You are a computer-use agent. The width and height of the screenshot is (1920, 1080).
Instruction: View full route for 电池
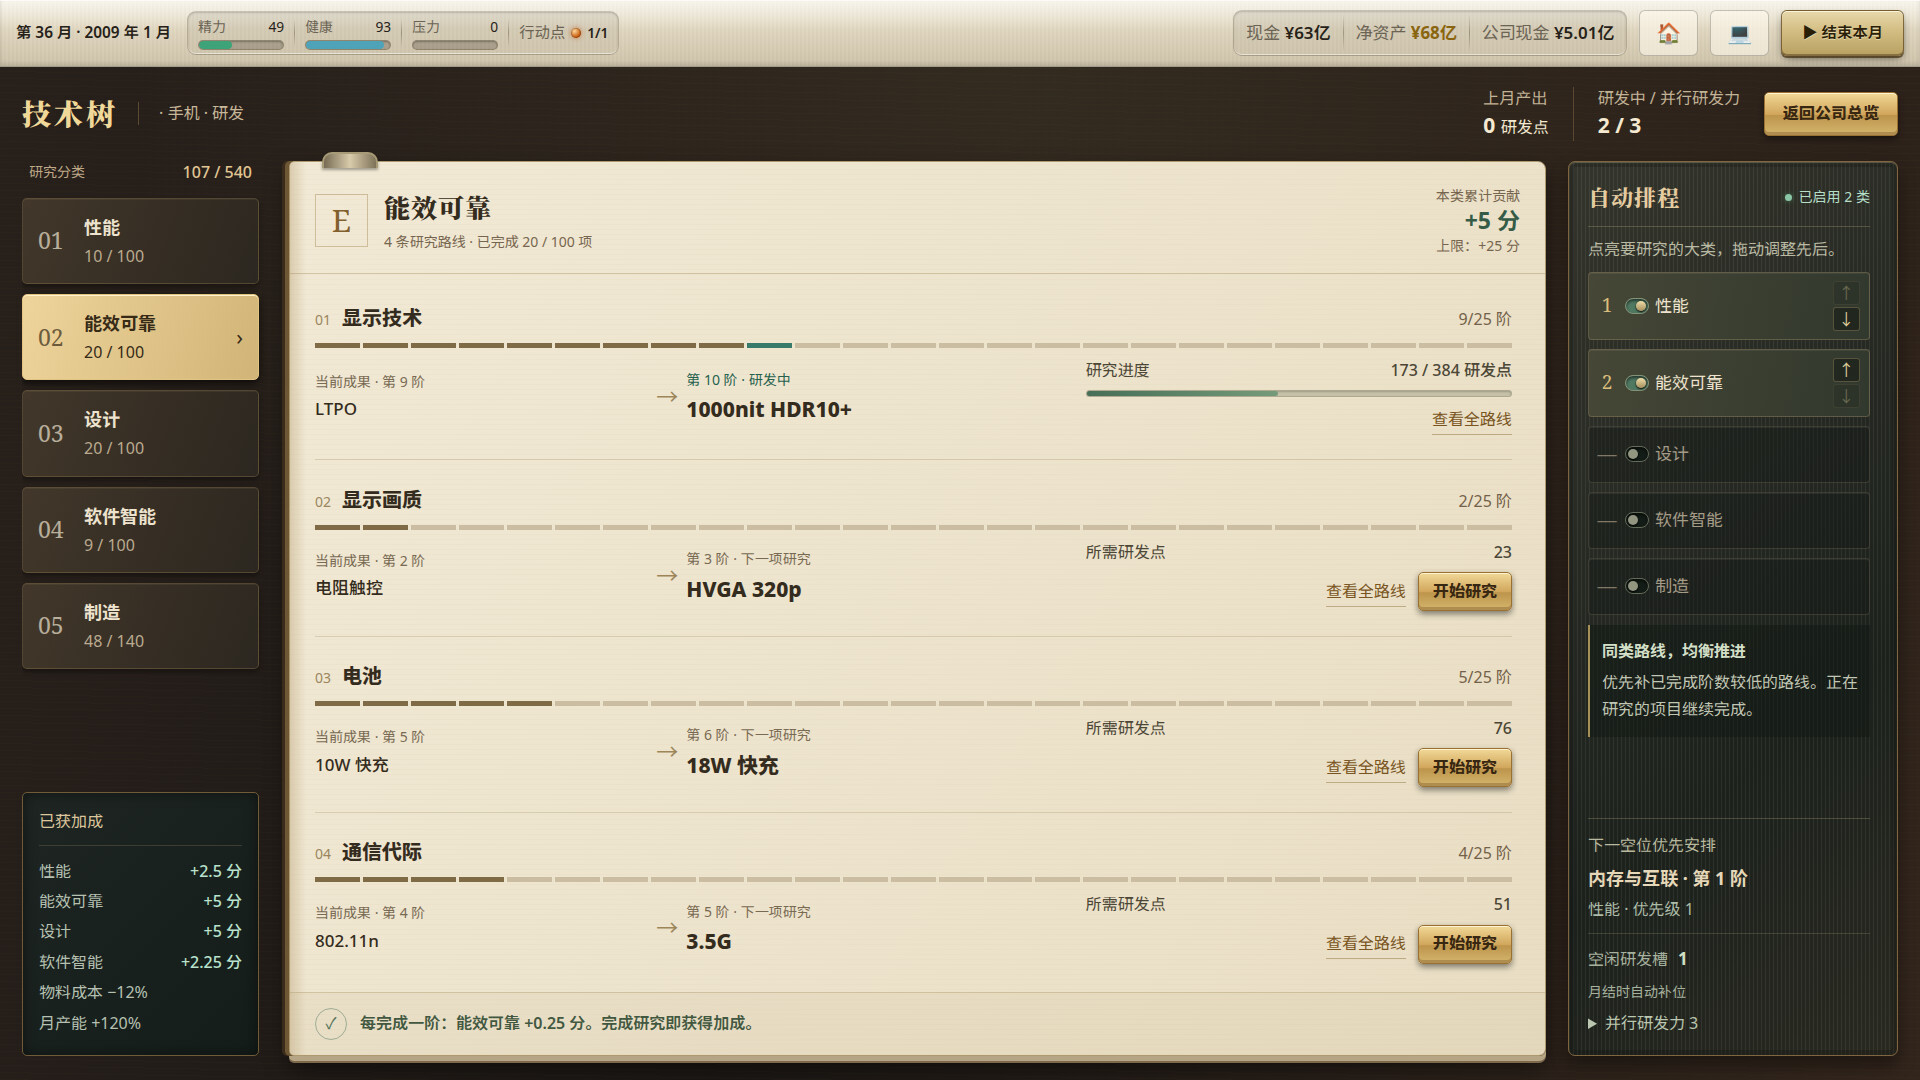click(x=1365, y=768)
